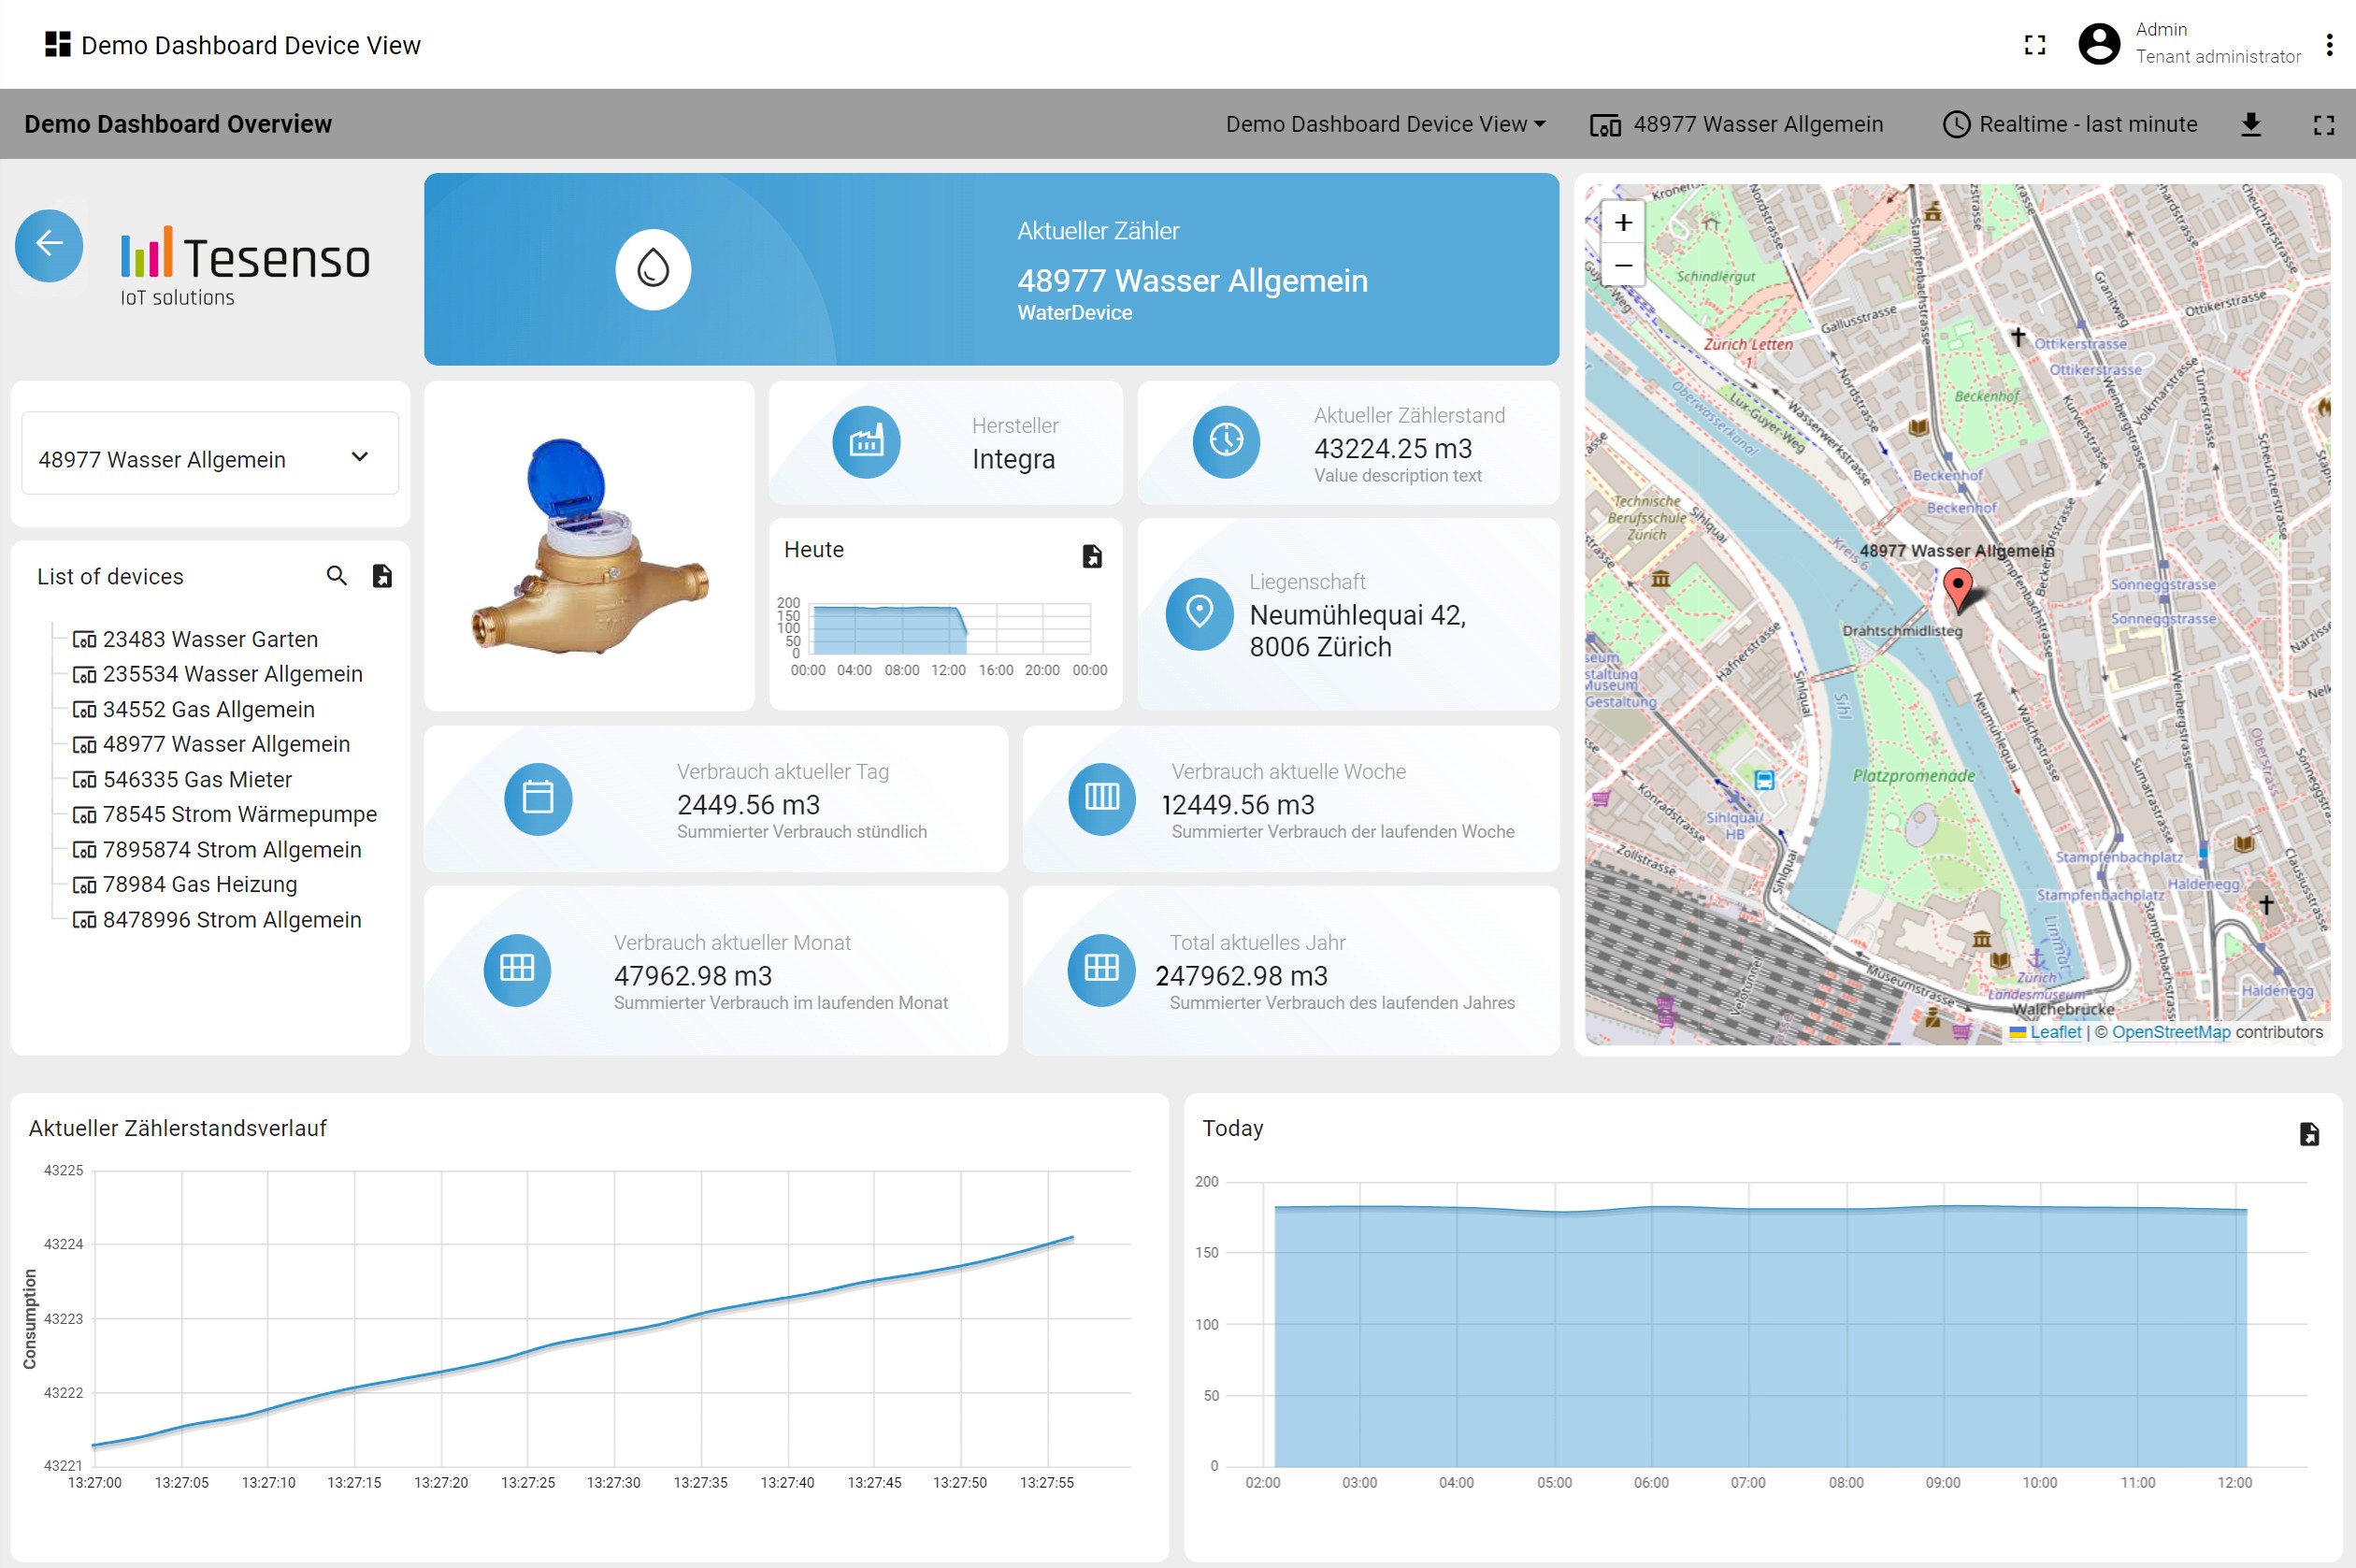Click the export icon on the Heute widget

tap(1092, 556)
